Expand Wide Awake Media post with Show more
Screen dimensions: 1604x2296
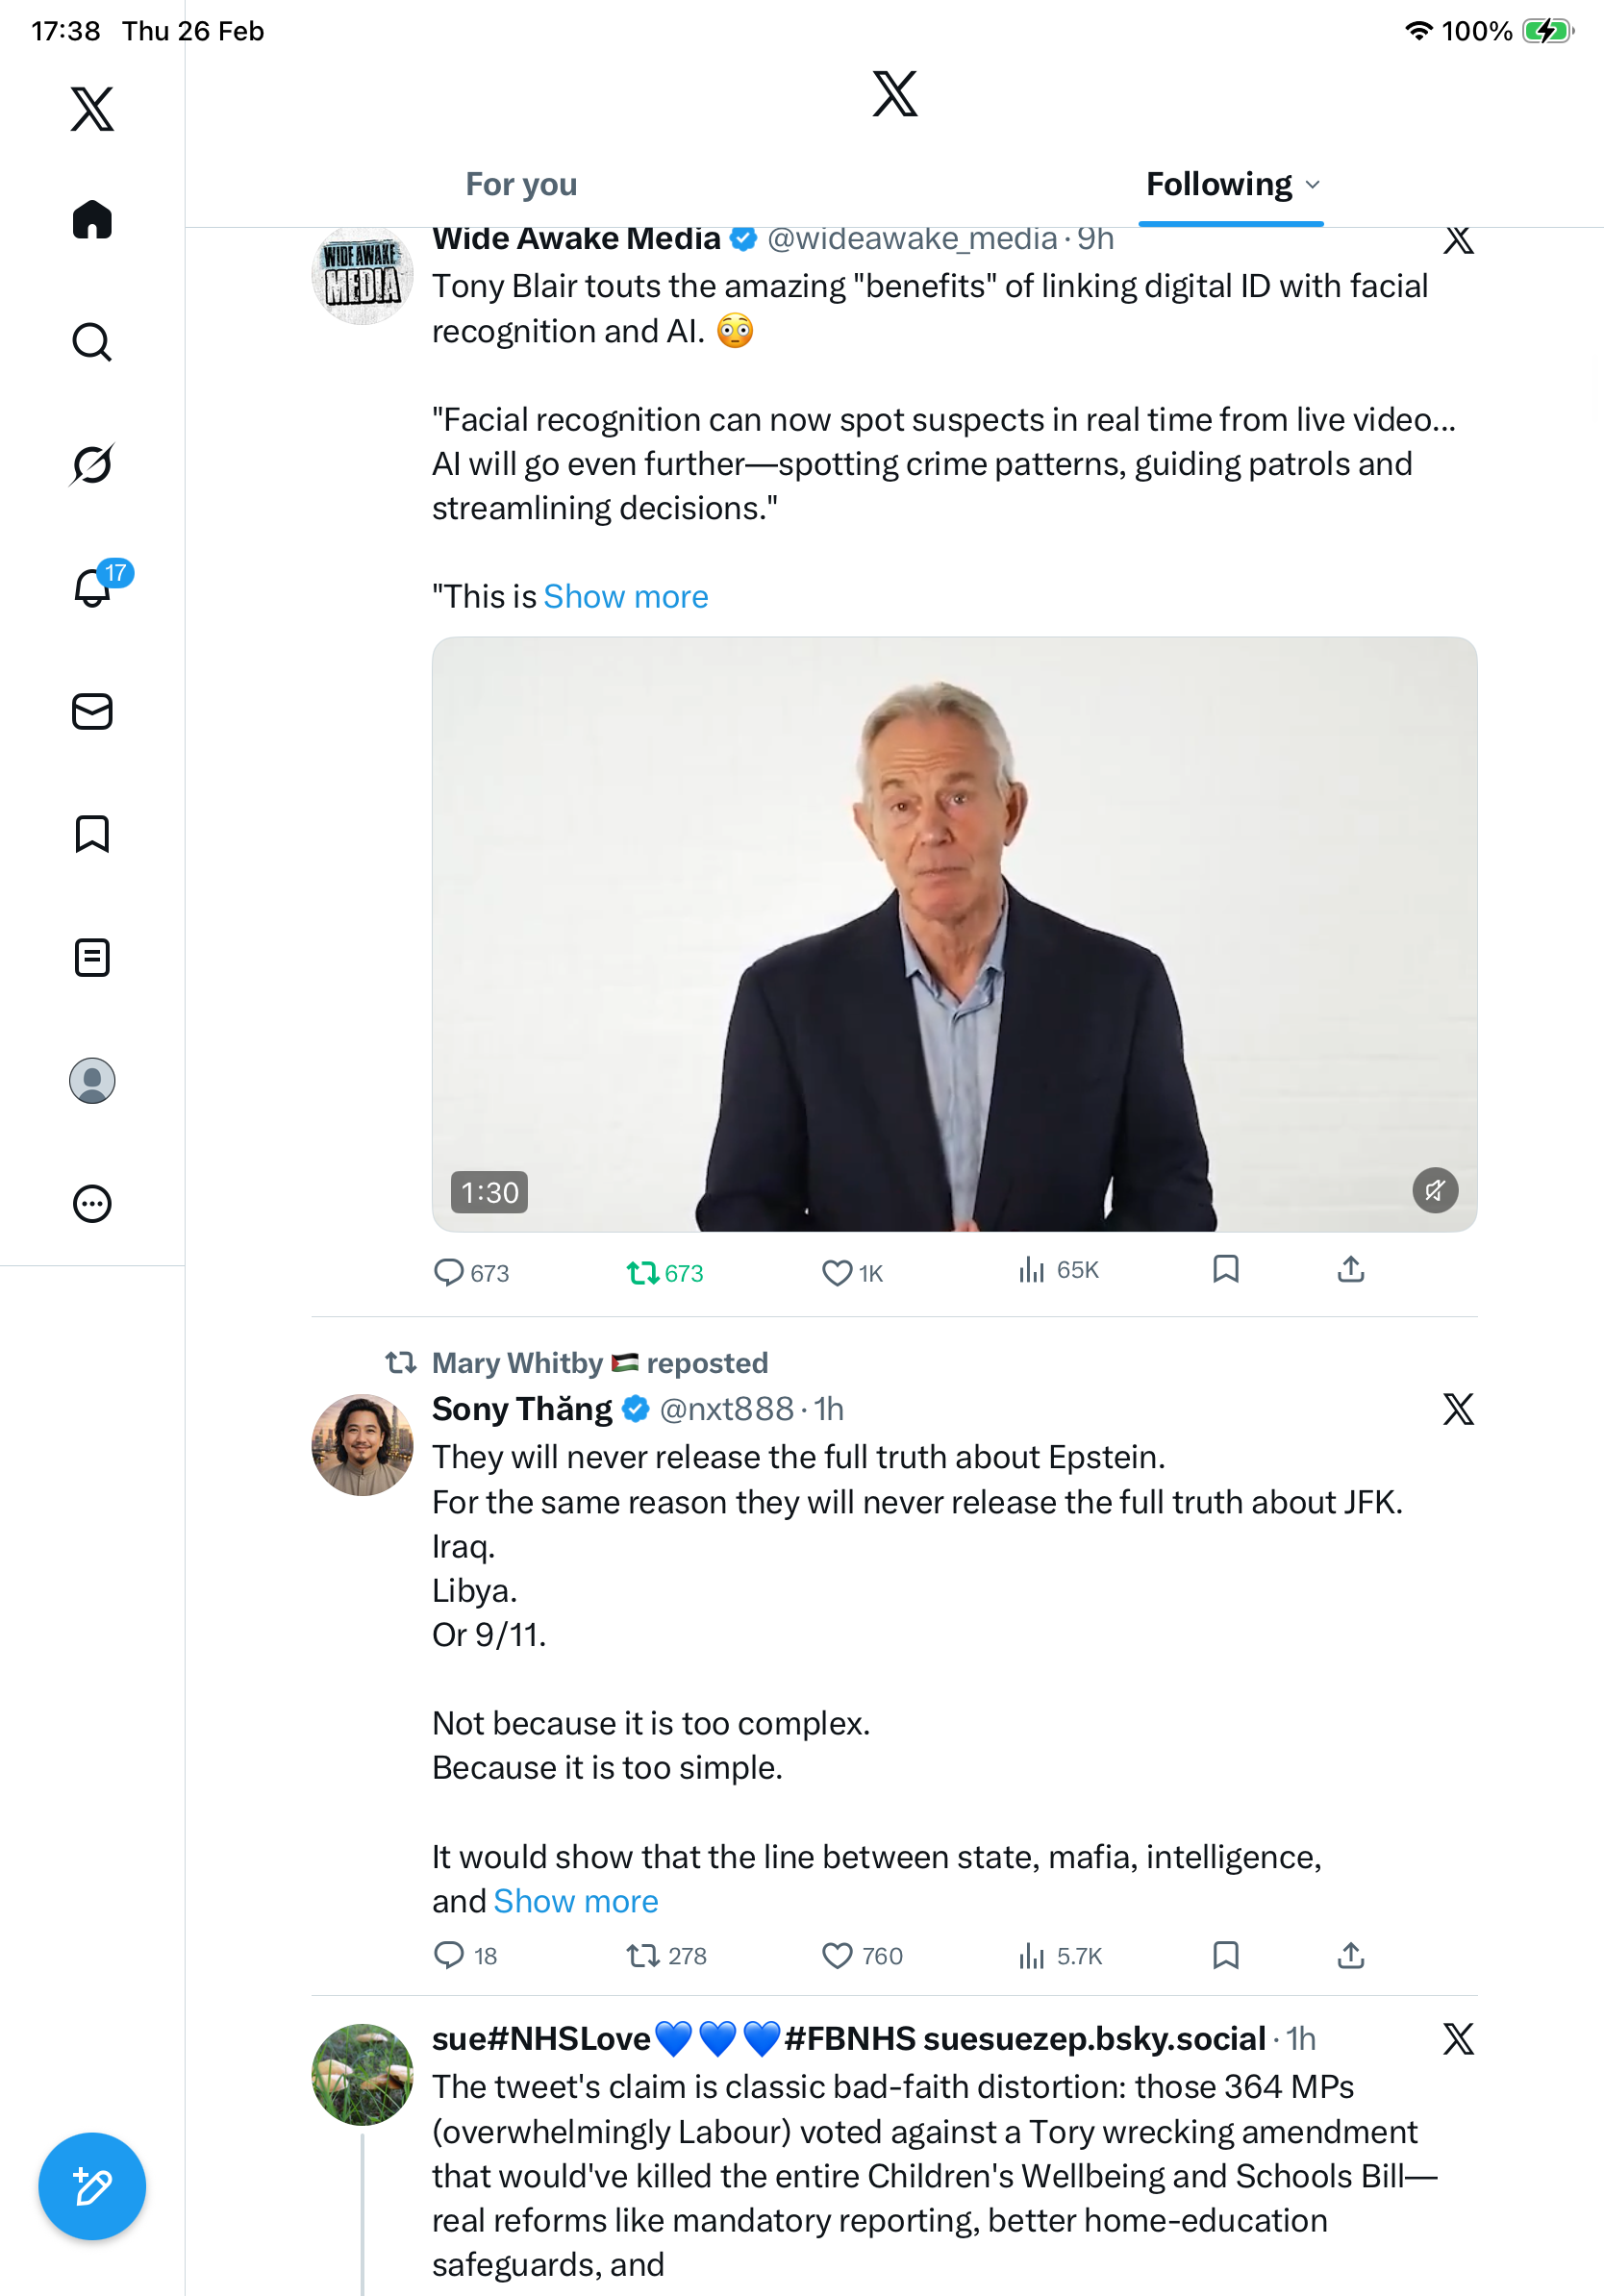pos(625,597)
